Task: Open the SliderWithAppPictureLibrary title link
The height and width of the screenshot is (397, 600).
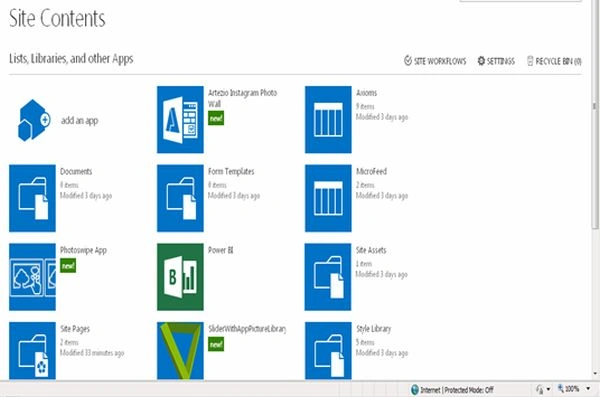Action: coord(247,329)
